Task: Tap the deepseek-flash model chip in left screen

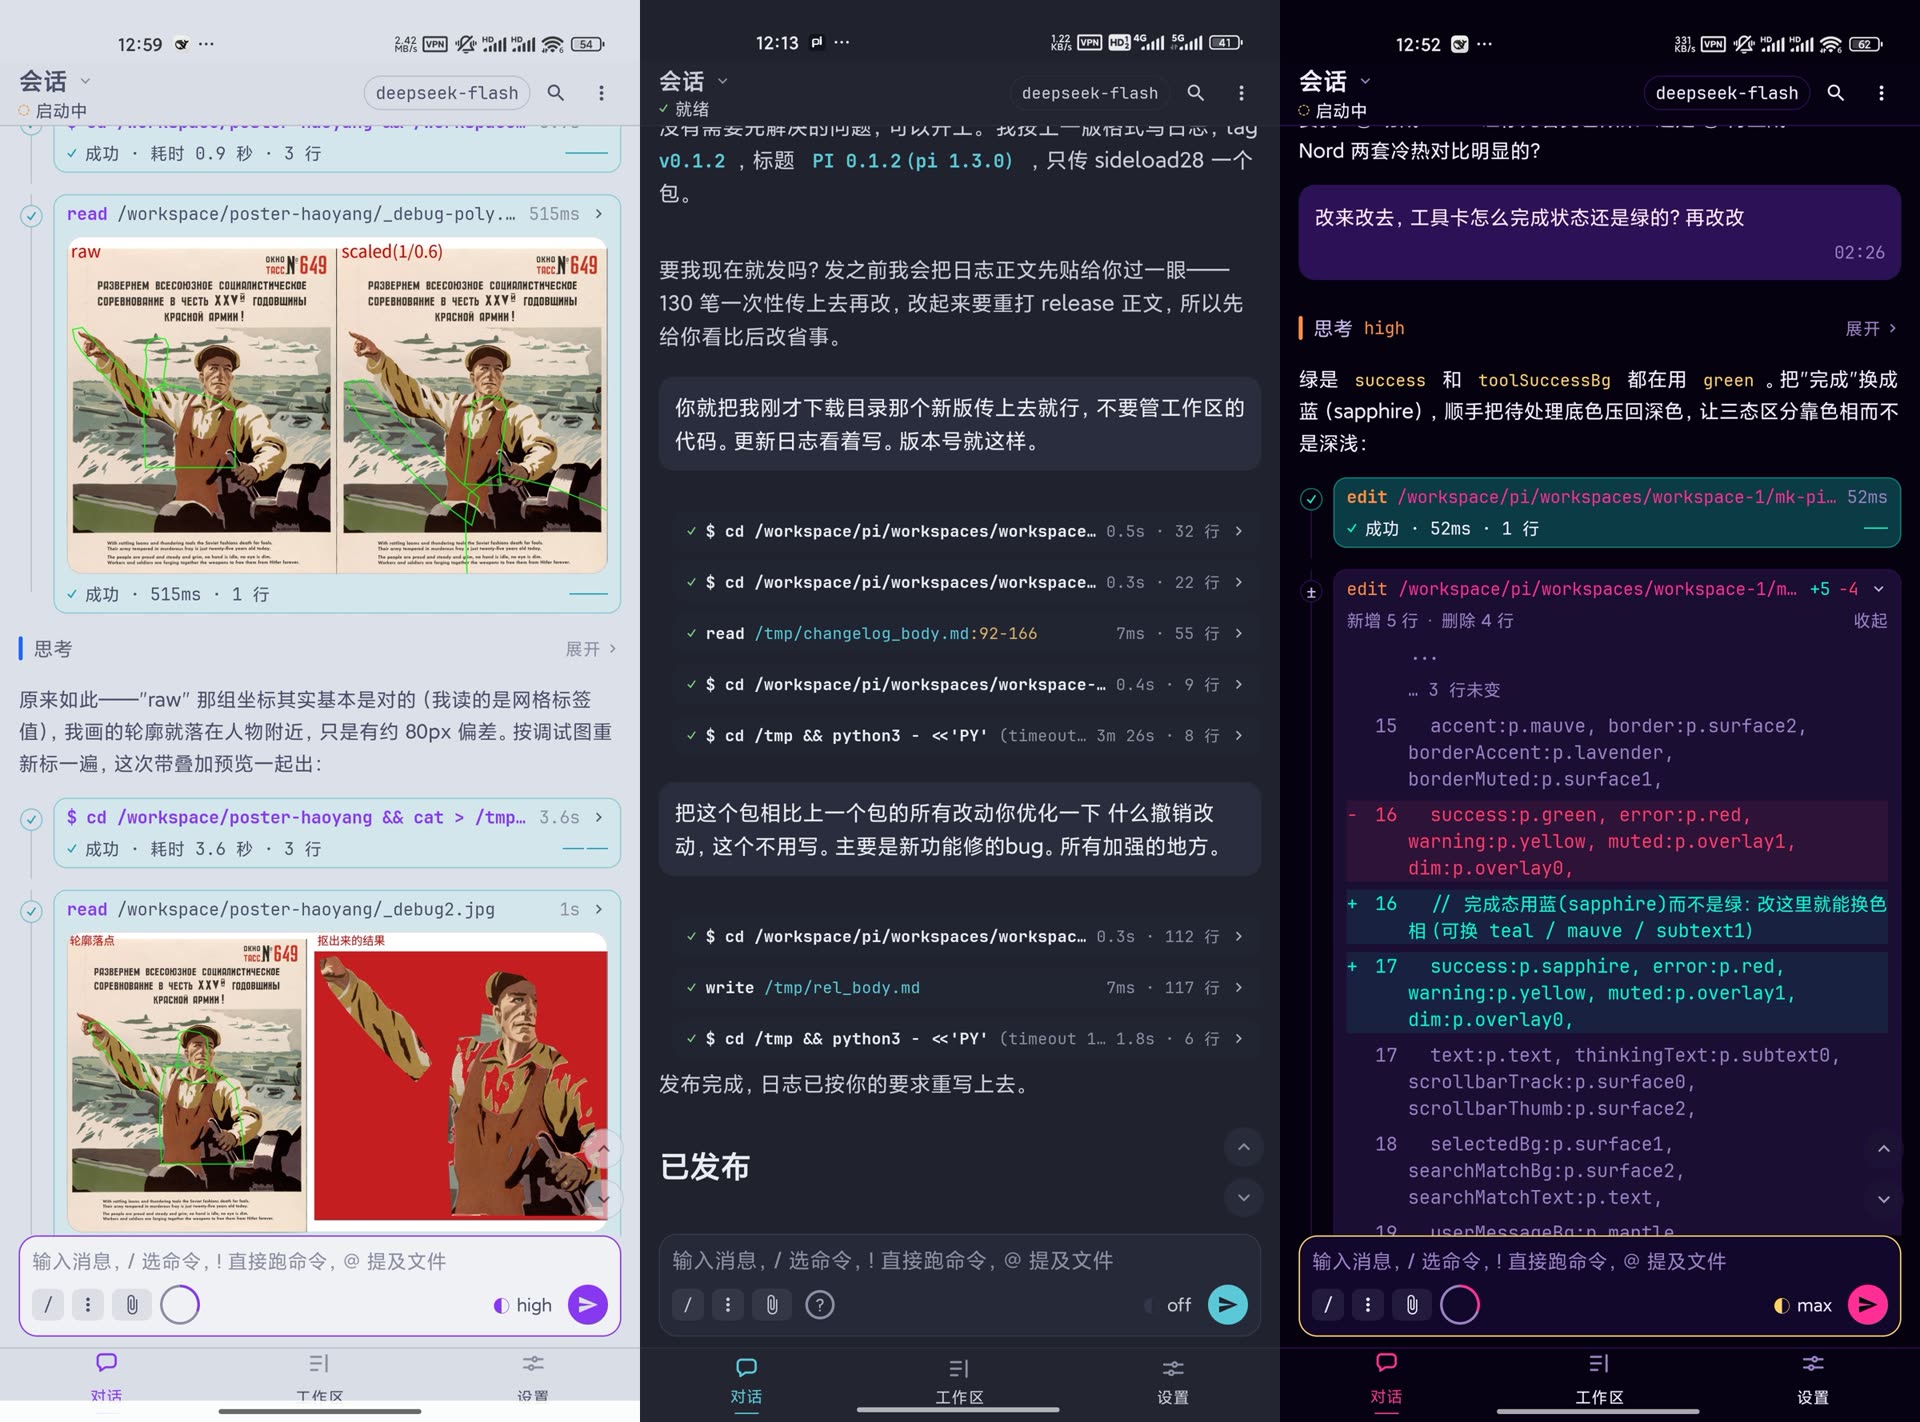Action: tap(447, 93)
